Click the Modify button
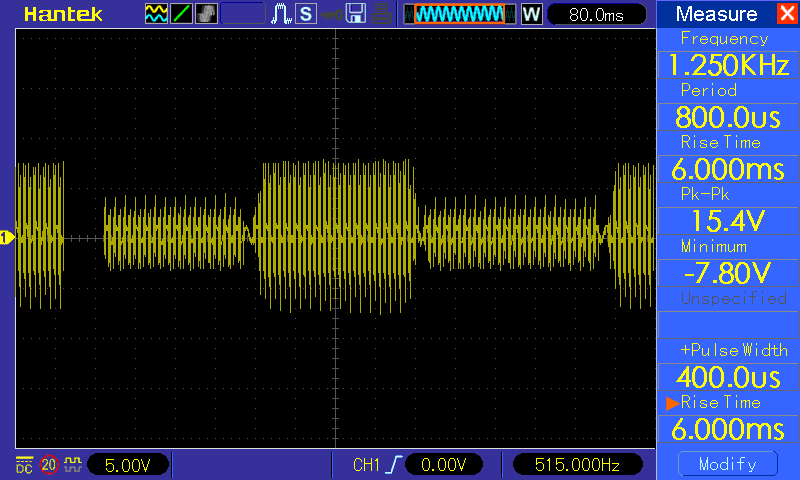Viewport: 800px width, 480px height. [x=728, y=464]
